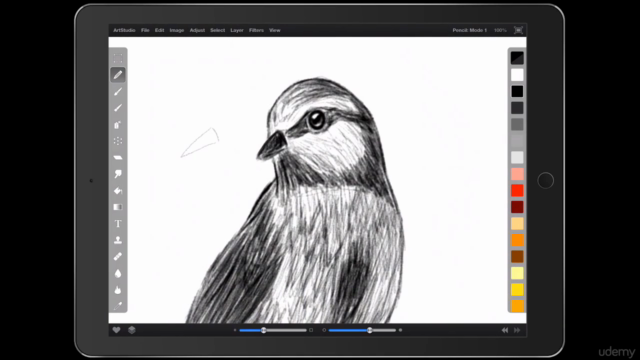The image size is (640, 360).
Task: Pick the brown swatch
Action: [517, 257]
